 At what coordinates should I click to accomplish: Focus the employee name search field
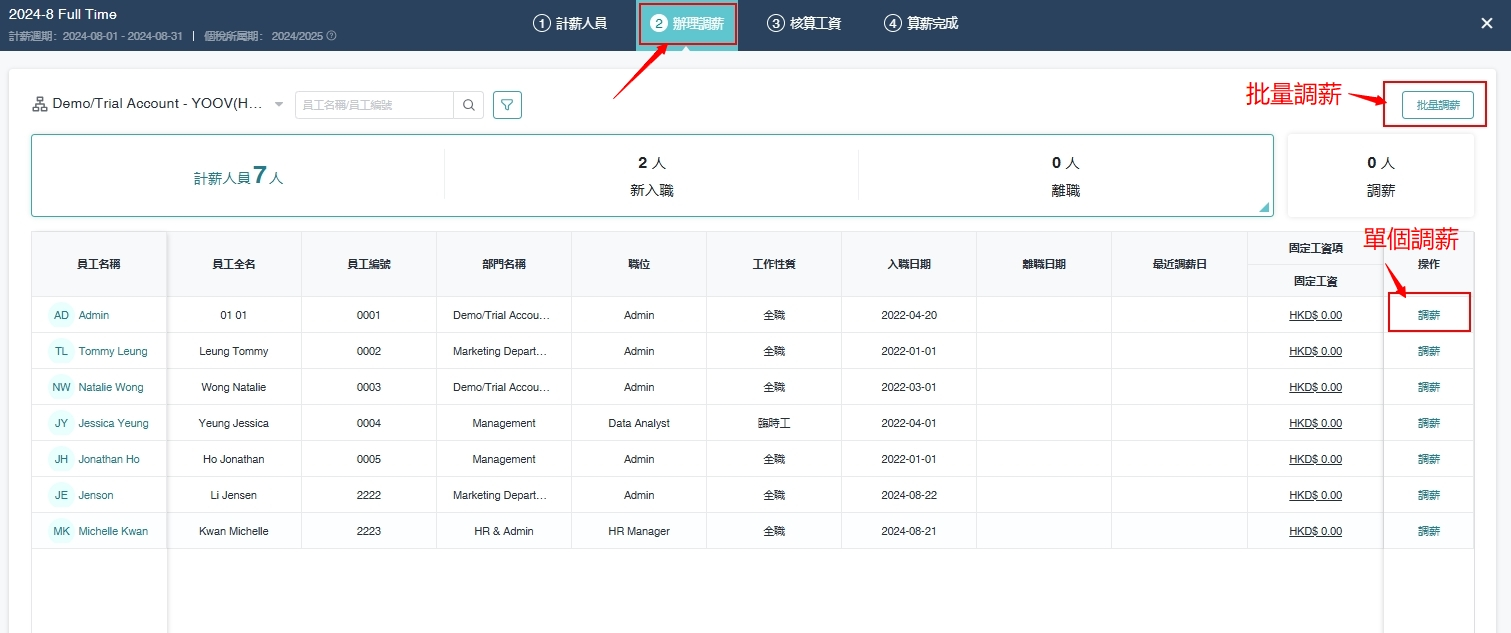pyautogui.click(x=375, y=105)
